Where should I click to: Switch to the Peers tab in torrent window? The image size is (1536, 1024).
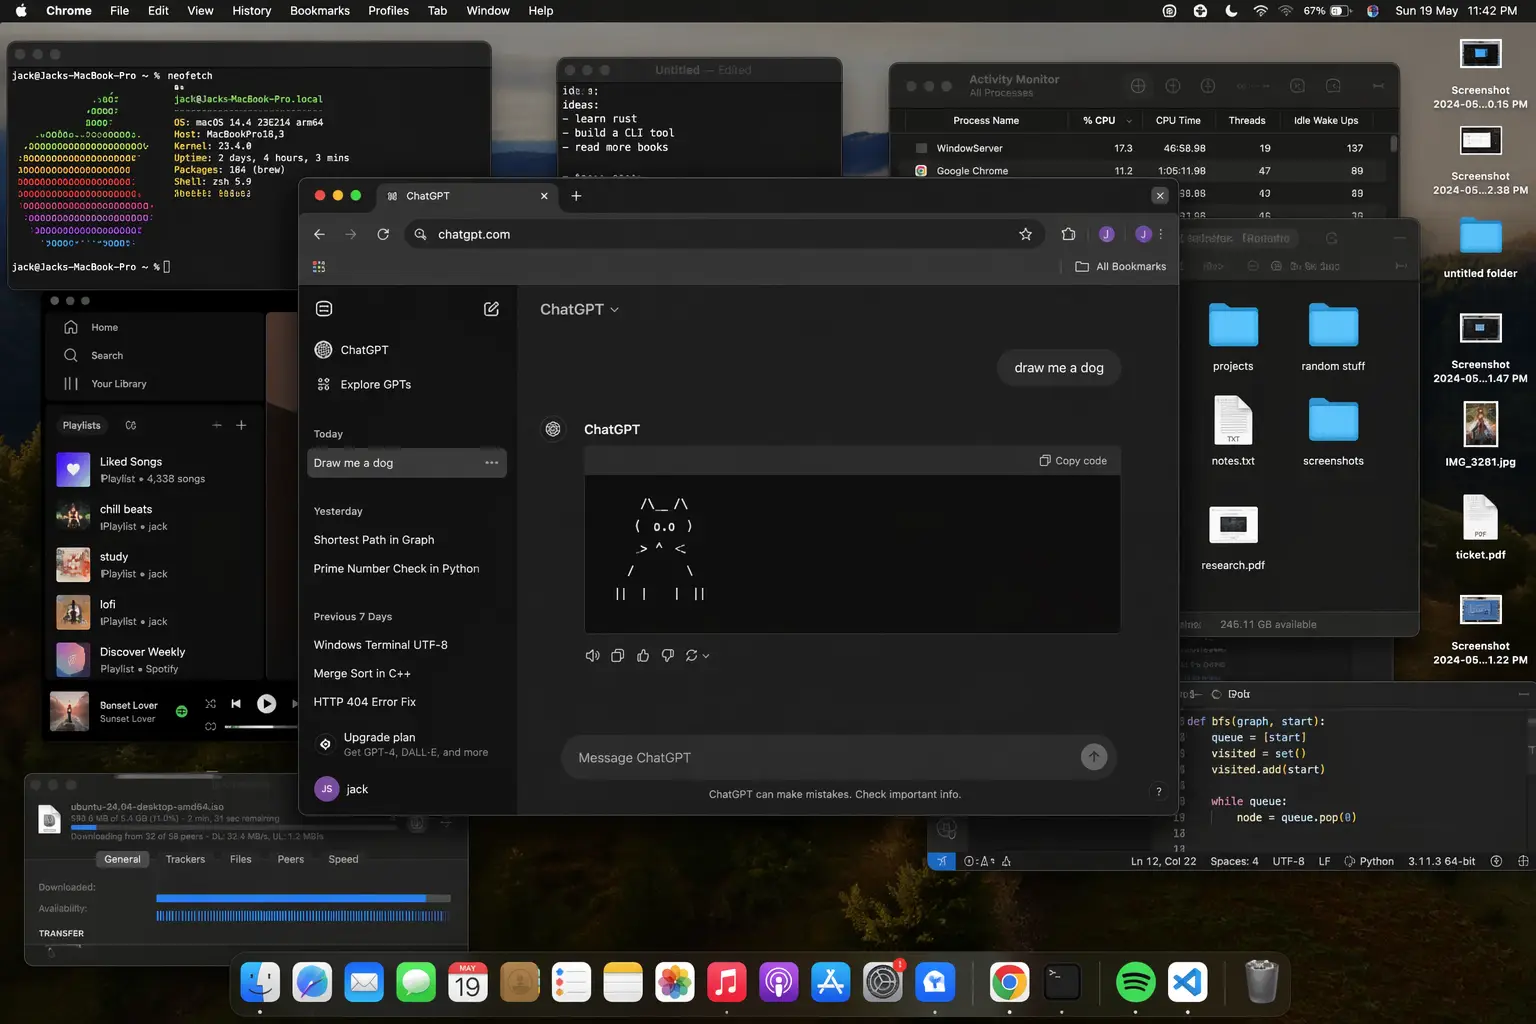[x=291, y=859]
